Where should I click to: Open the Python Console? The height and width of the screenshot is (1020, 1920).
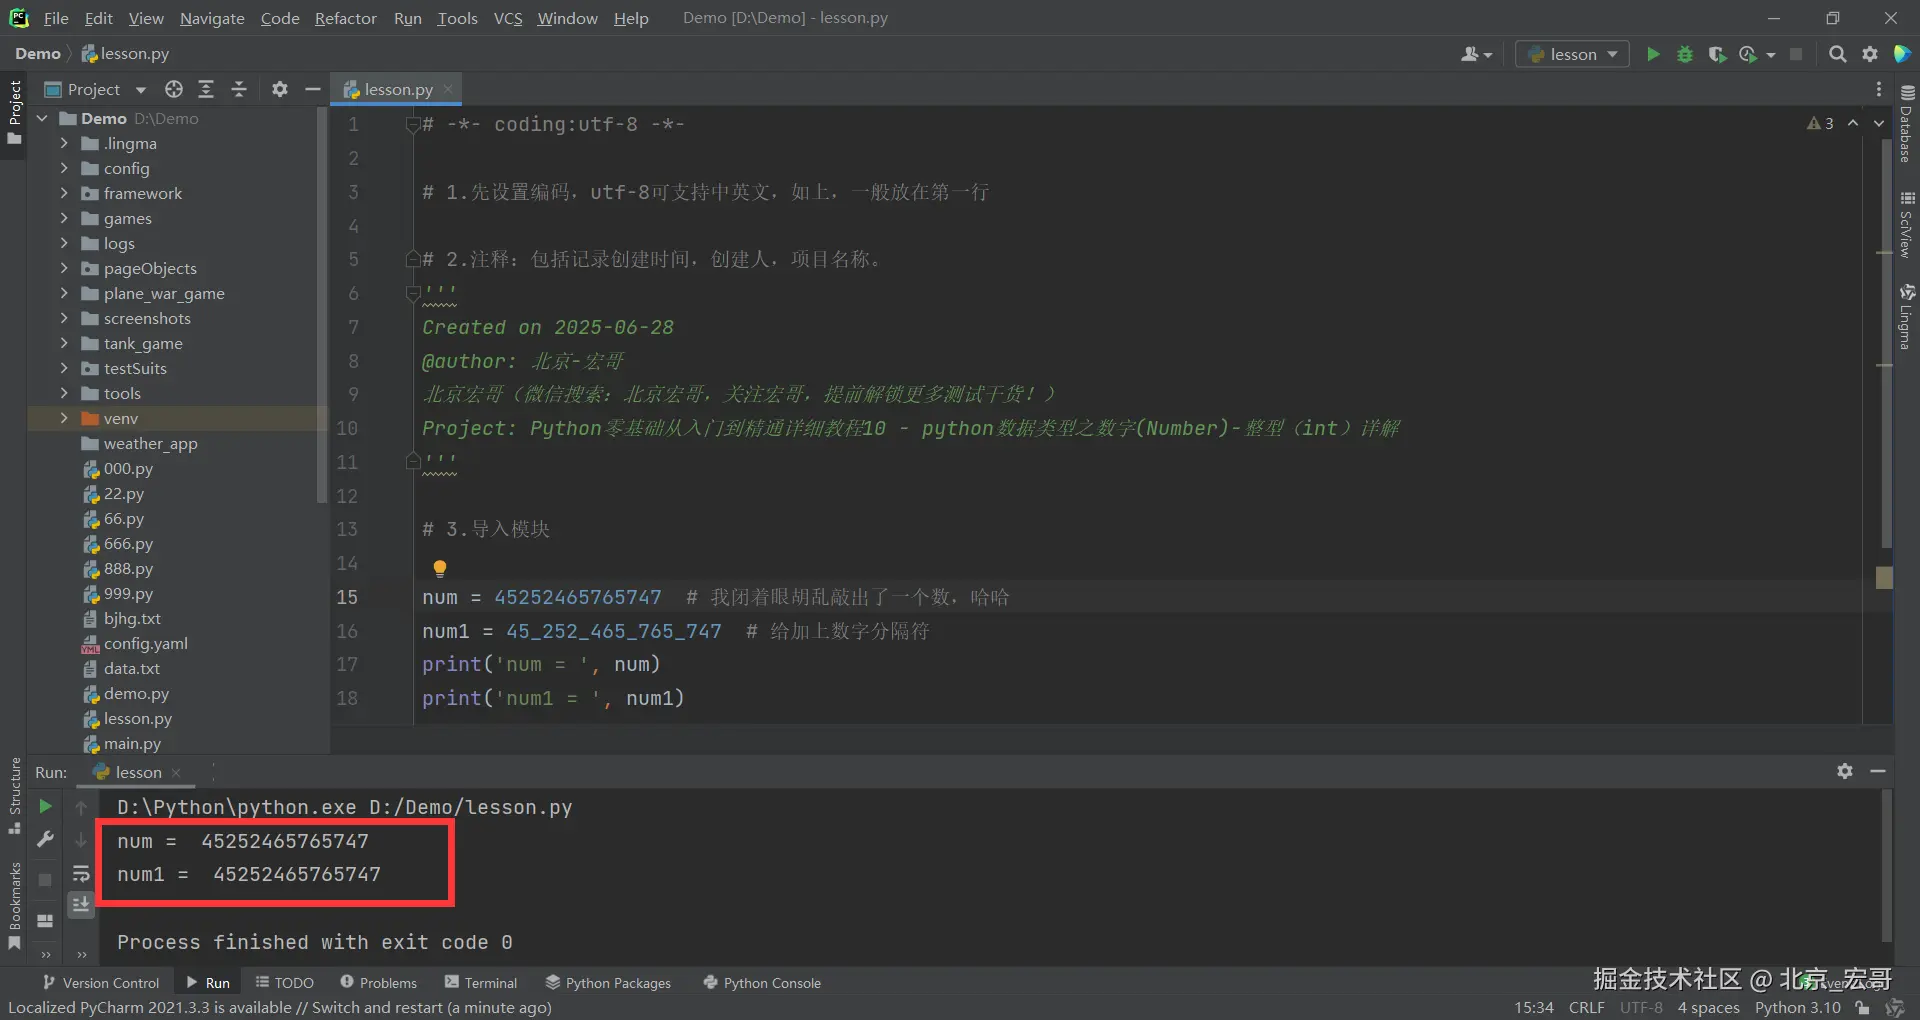click(x=762, y=983)
